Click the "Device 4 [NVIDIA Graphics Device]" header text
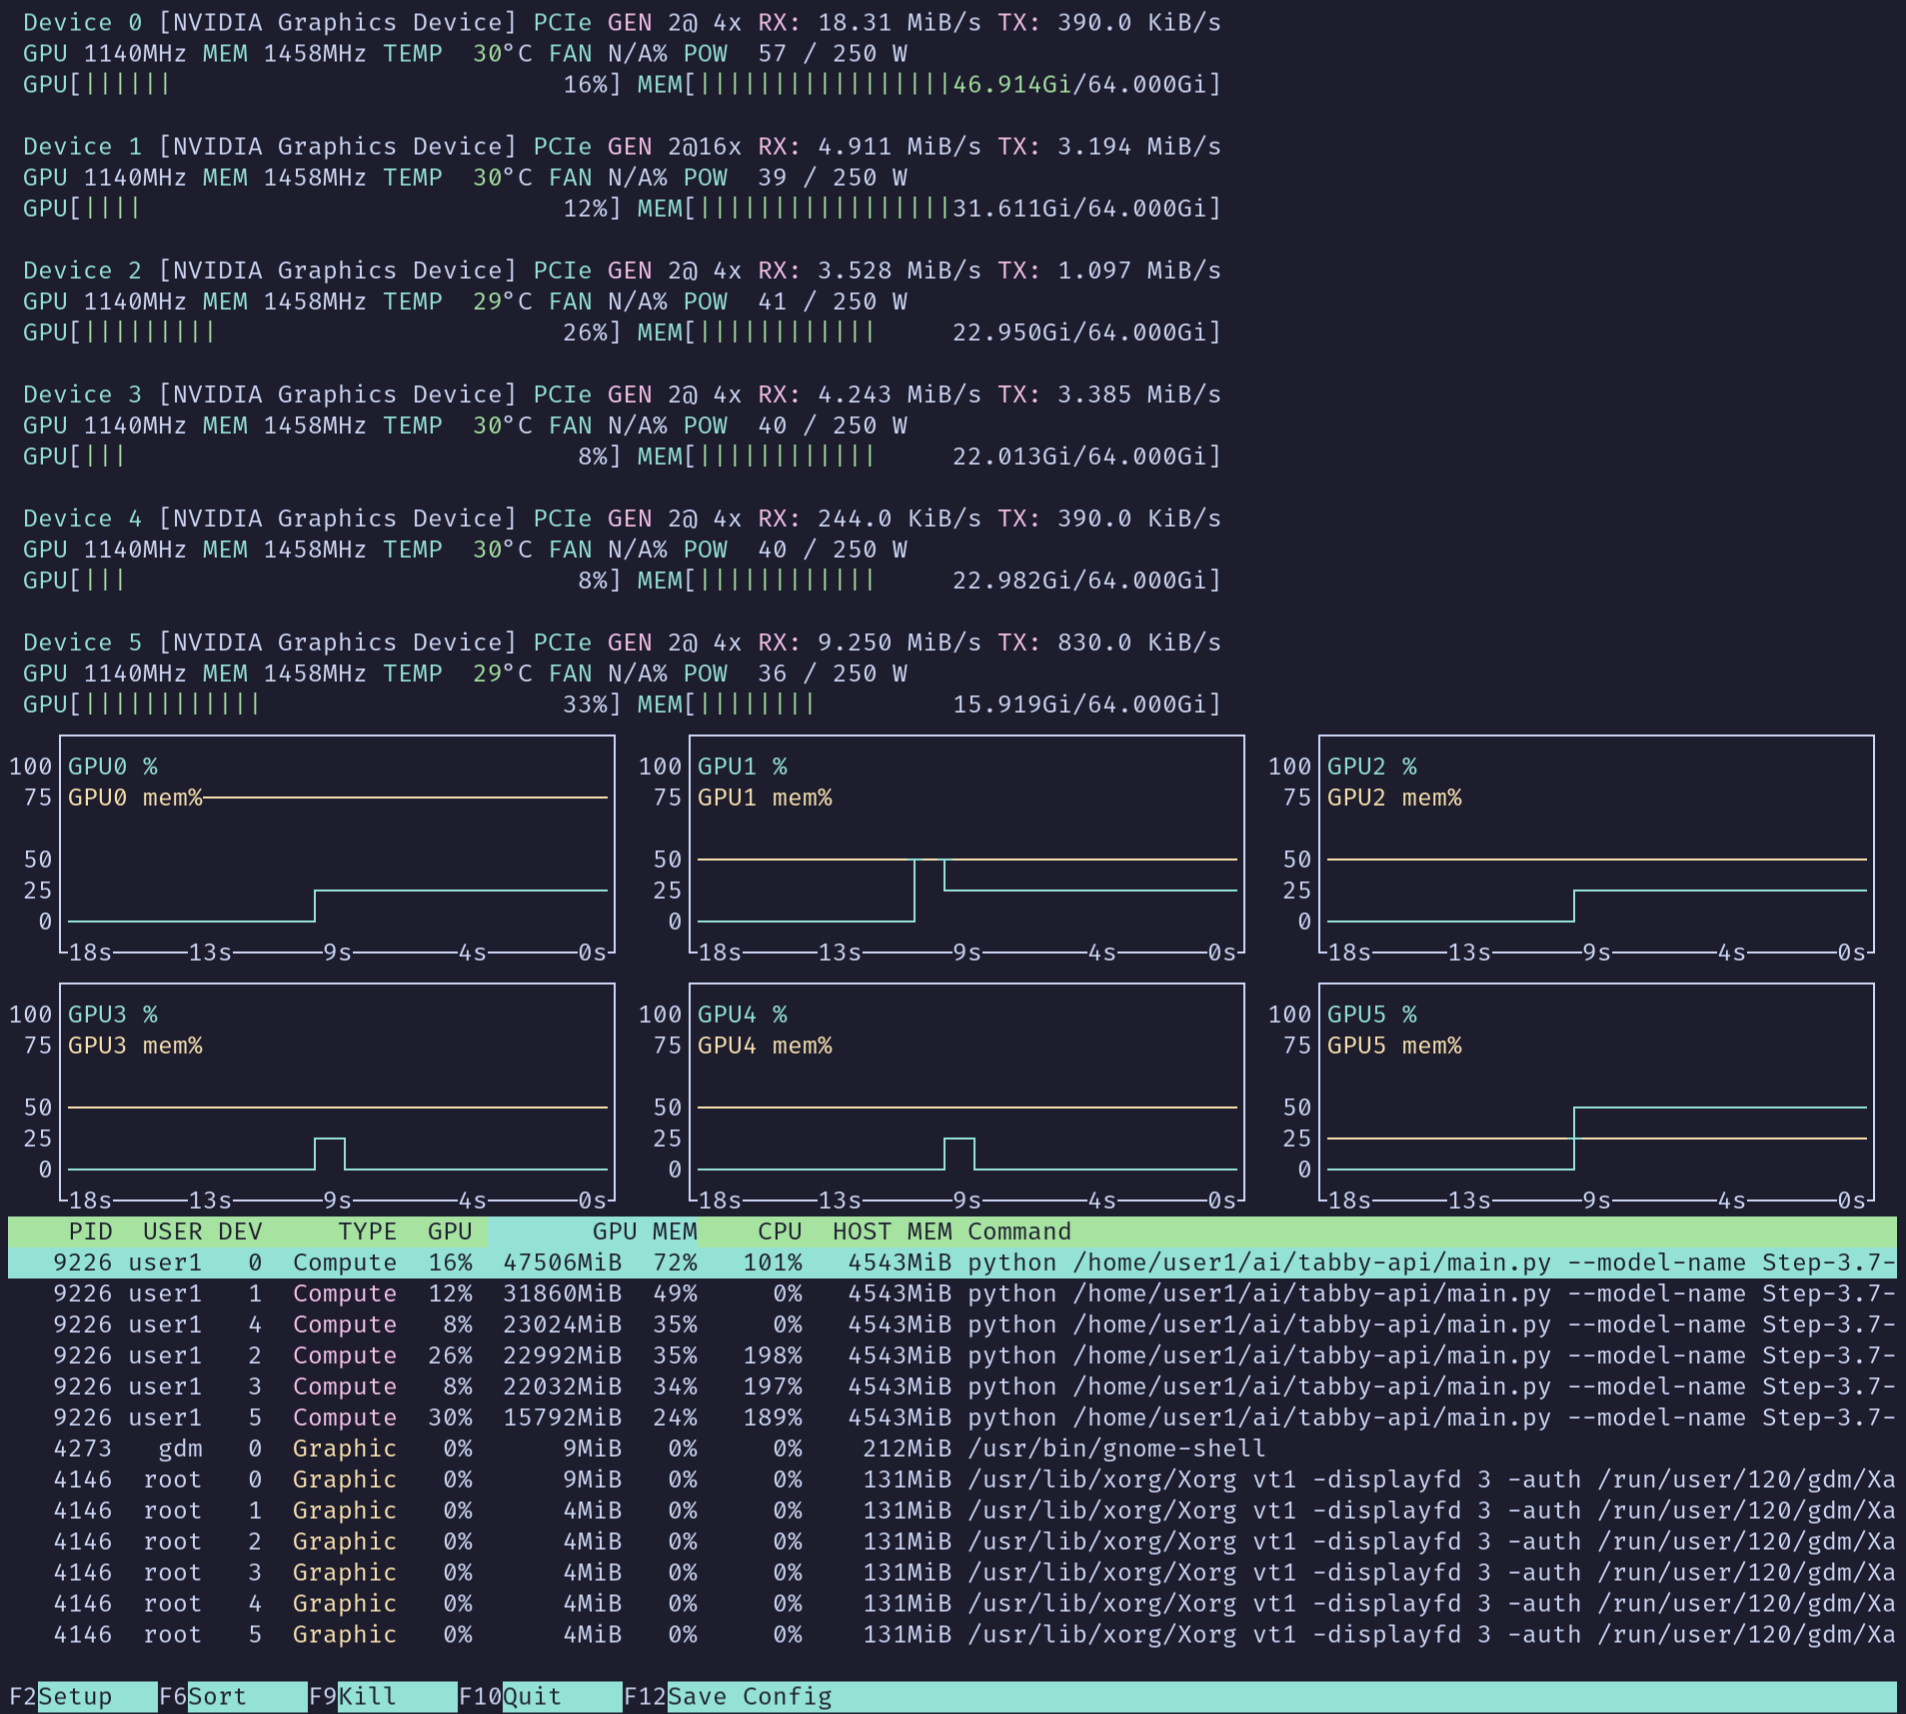Screen dimensions: 1906x1714 (270, 518)
